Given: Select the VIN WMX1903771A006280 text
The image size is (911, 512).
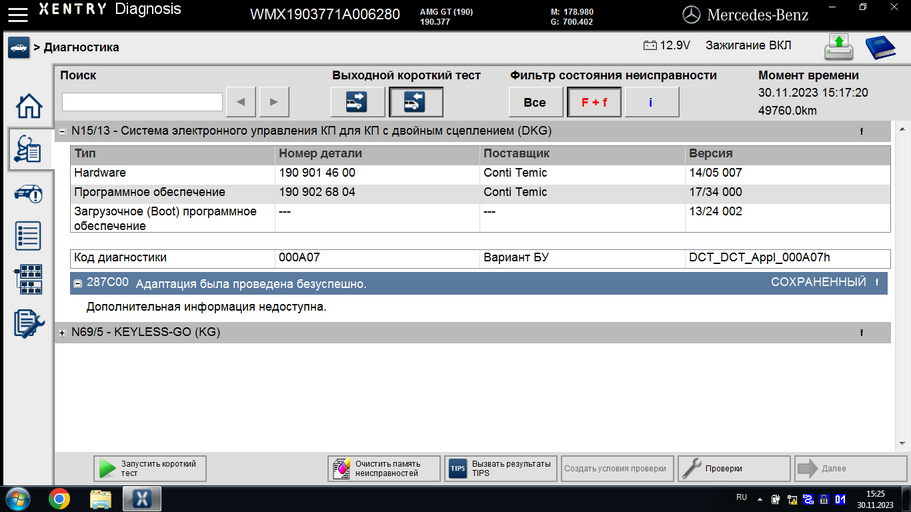Looking at the screenshot, I should click(x=325, y=15).
